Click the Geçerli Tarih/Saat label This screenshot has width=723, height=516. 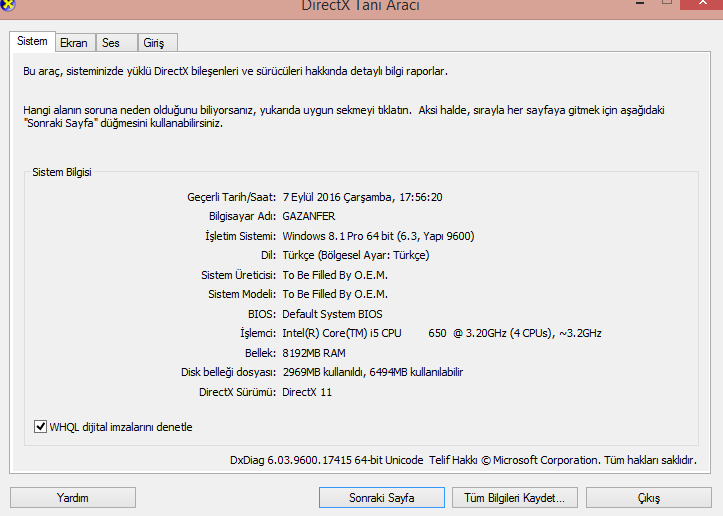[x=231, y=197]
